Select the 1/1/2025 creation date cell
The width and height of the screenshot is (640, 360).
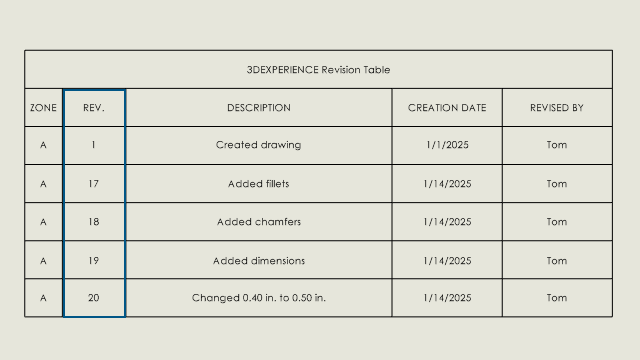(x=447, y=145)
